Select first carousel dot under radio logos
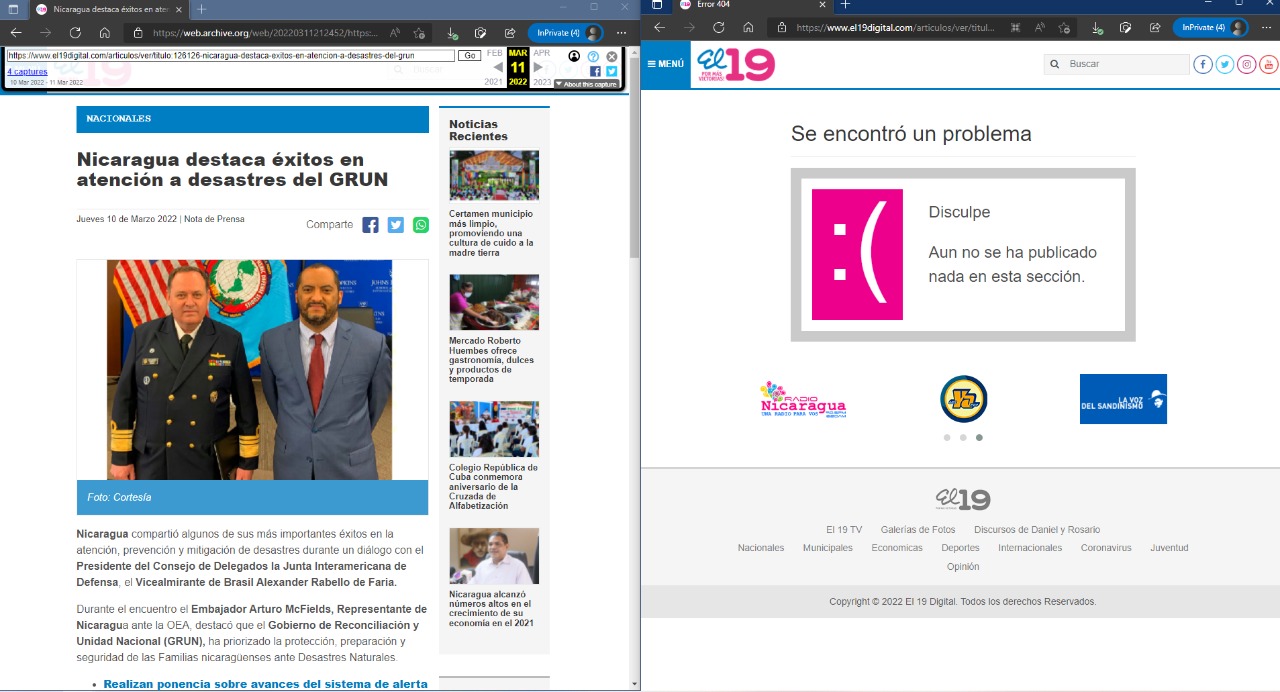1280x692 pixels. (947, 437)
